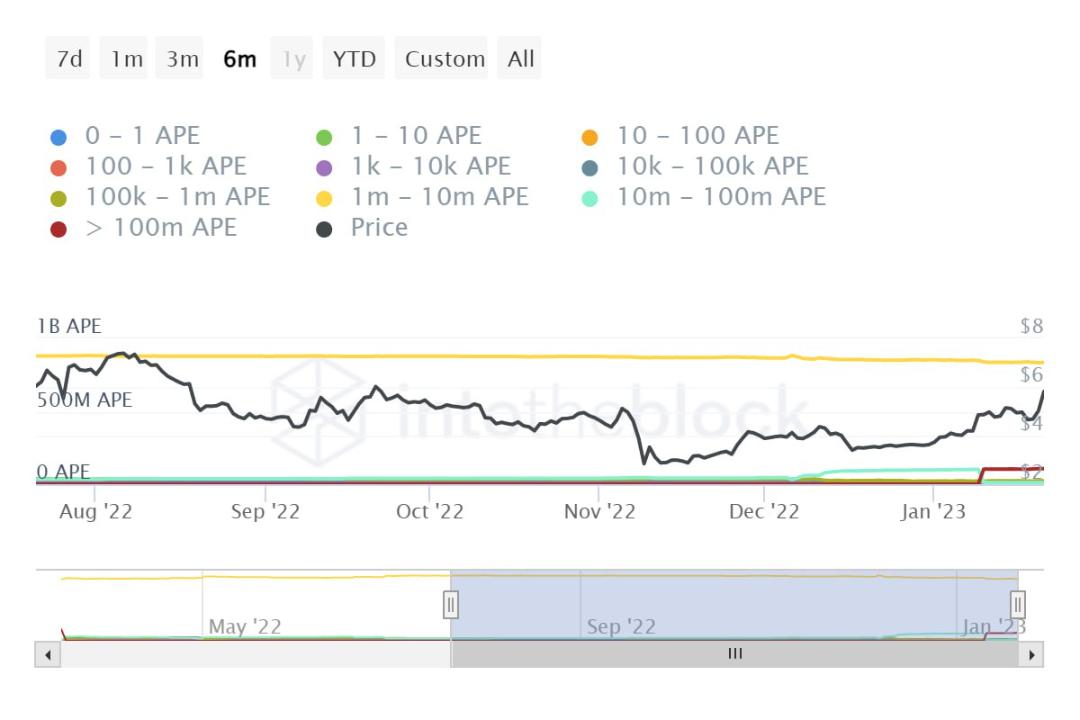This screenshot has height=720, width=1080.
Task: Show All time range data
Action: tap(521, 59)
